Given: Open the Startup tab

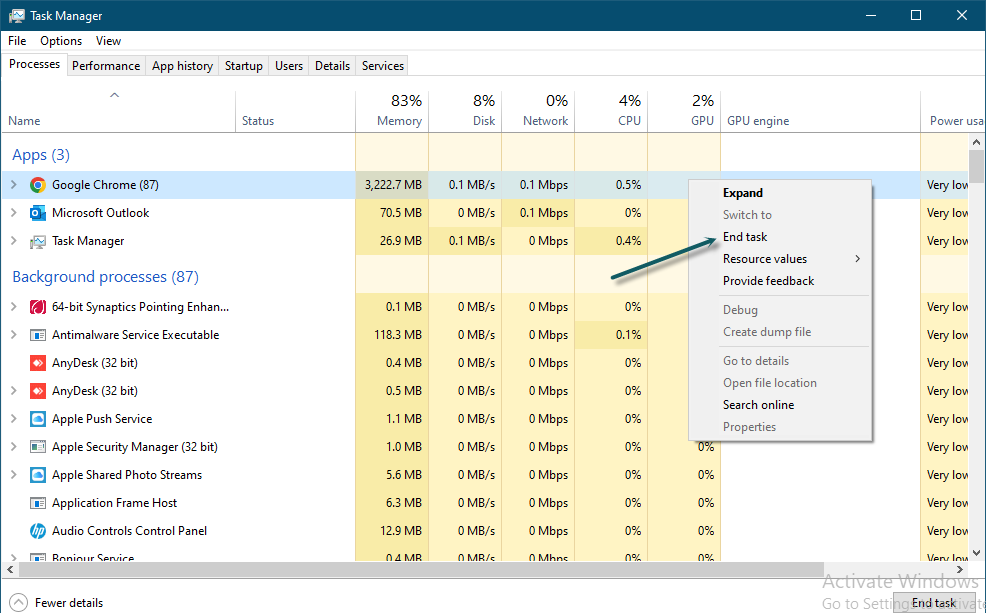Looking at the screenshot, I should click(x=244, y=66).
